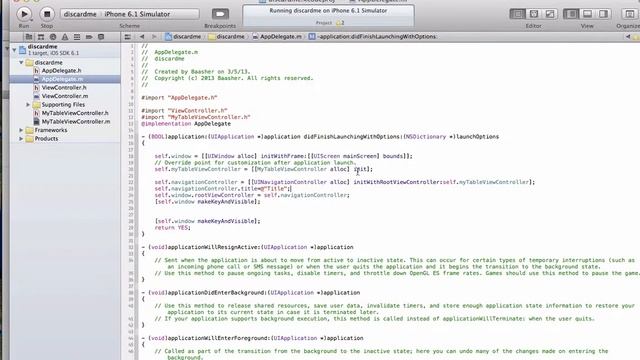Switch to the Version editor
640x360 pixels.
tap(550, 14)
